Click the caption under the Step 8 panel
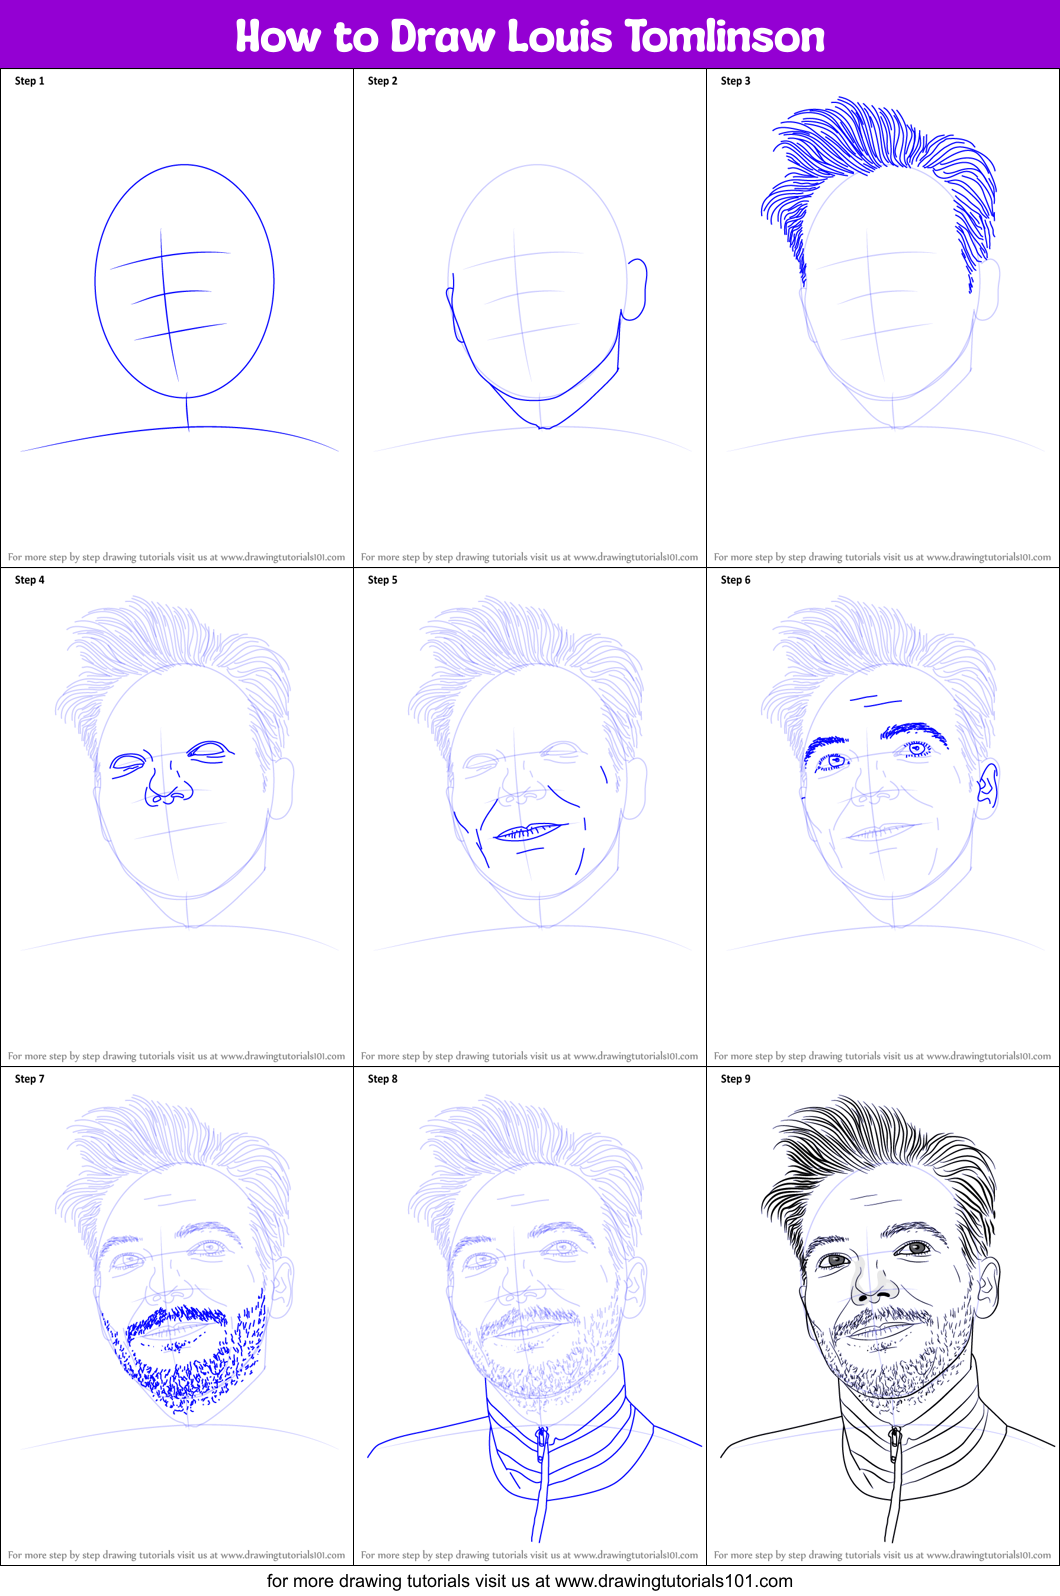The width and height of the screenshot is (1060, 1596). point(530,1555)
